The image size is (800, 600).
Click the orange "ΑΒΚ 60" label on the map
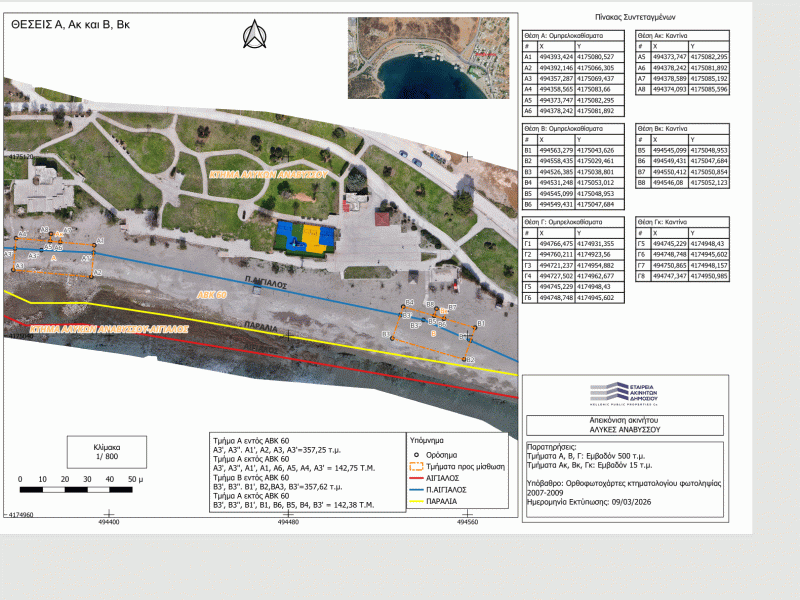[x=212, y=295]
